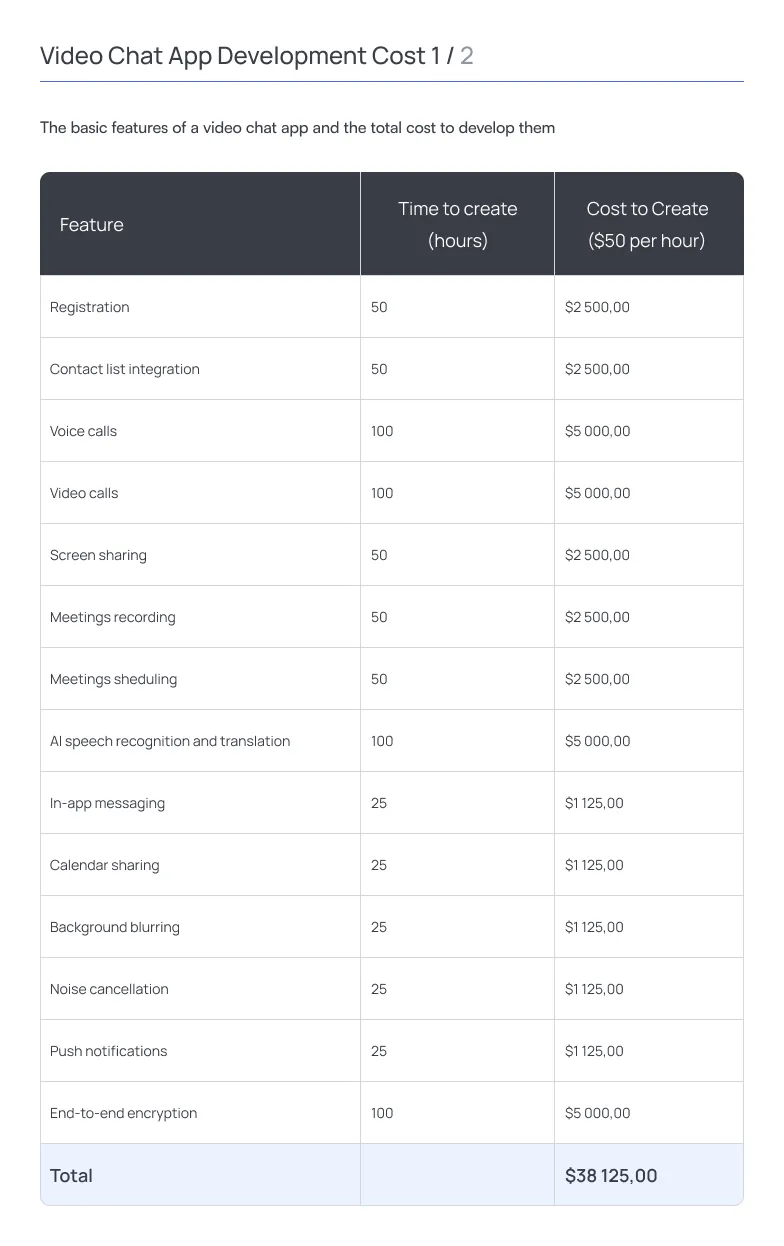784x1246 pixels.
Task: Click the subtitle about basic features
Action: [297, 128]
